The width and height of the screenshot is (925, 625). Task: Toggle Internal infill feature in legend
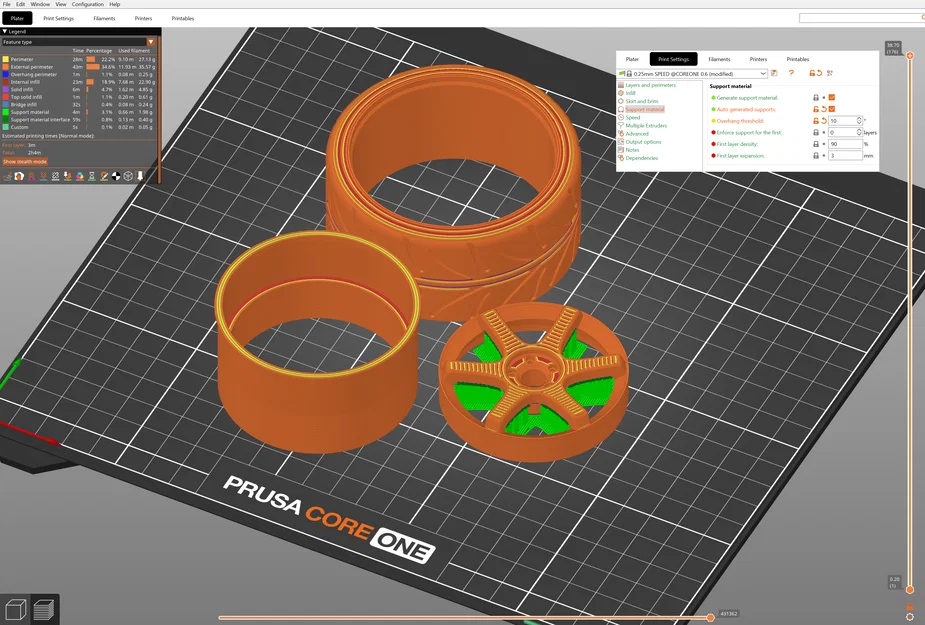(x=78, y=82)
